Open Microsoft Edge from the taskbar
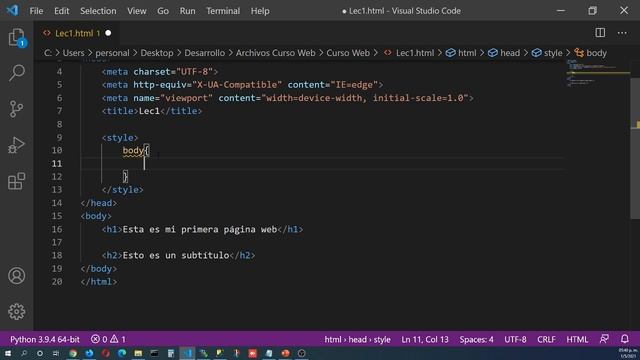640x360 pixels. [122, 353]
